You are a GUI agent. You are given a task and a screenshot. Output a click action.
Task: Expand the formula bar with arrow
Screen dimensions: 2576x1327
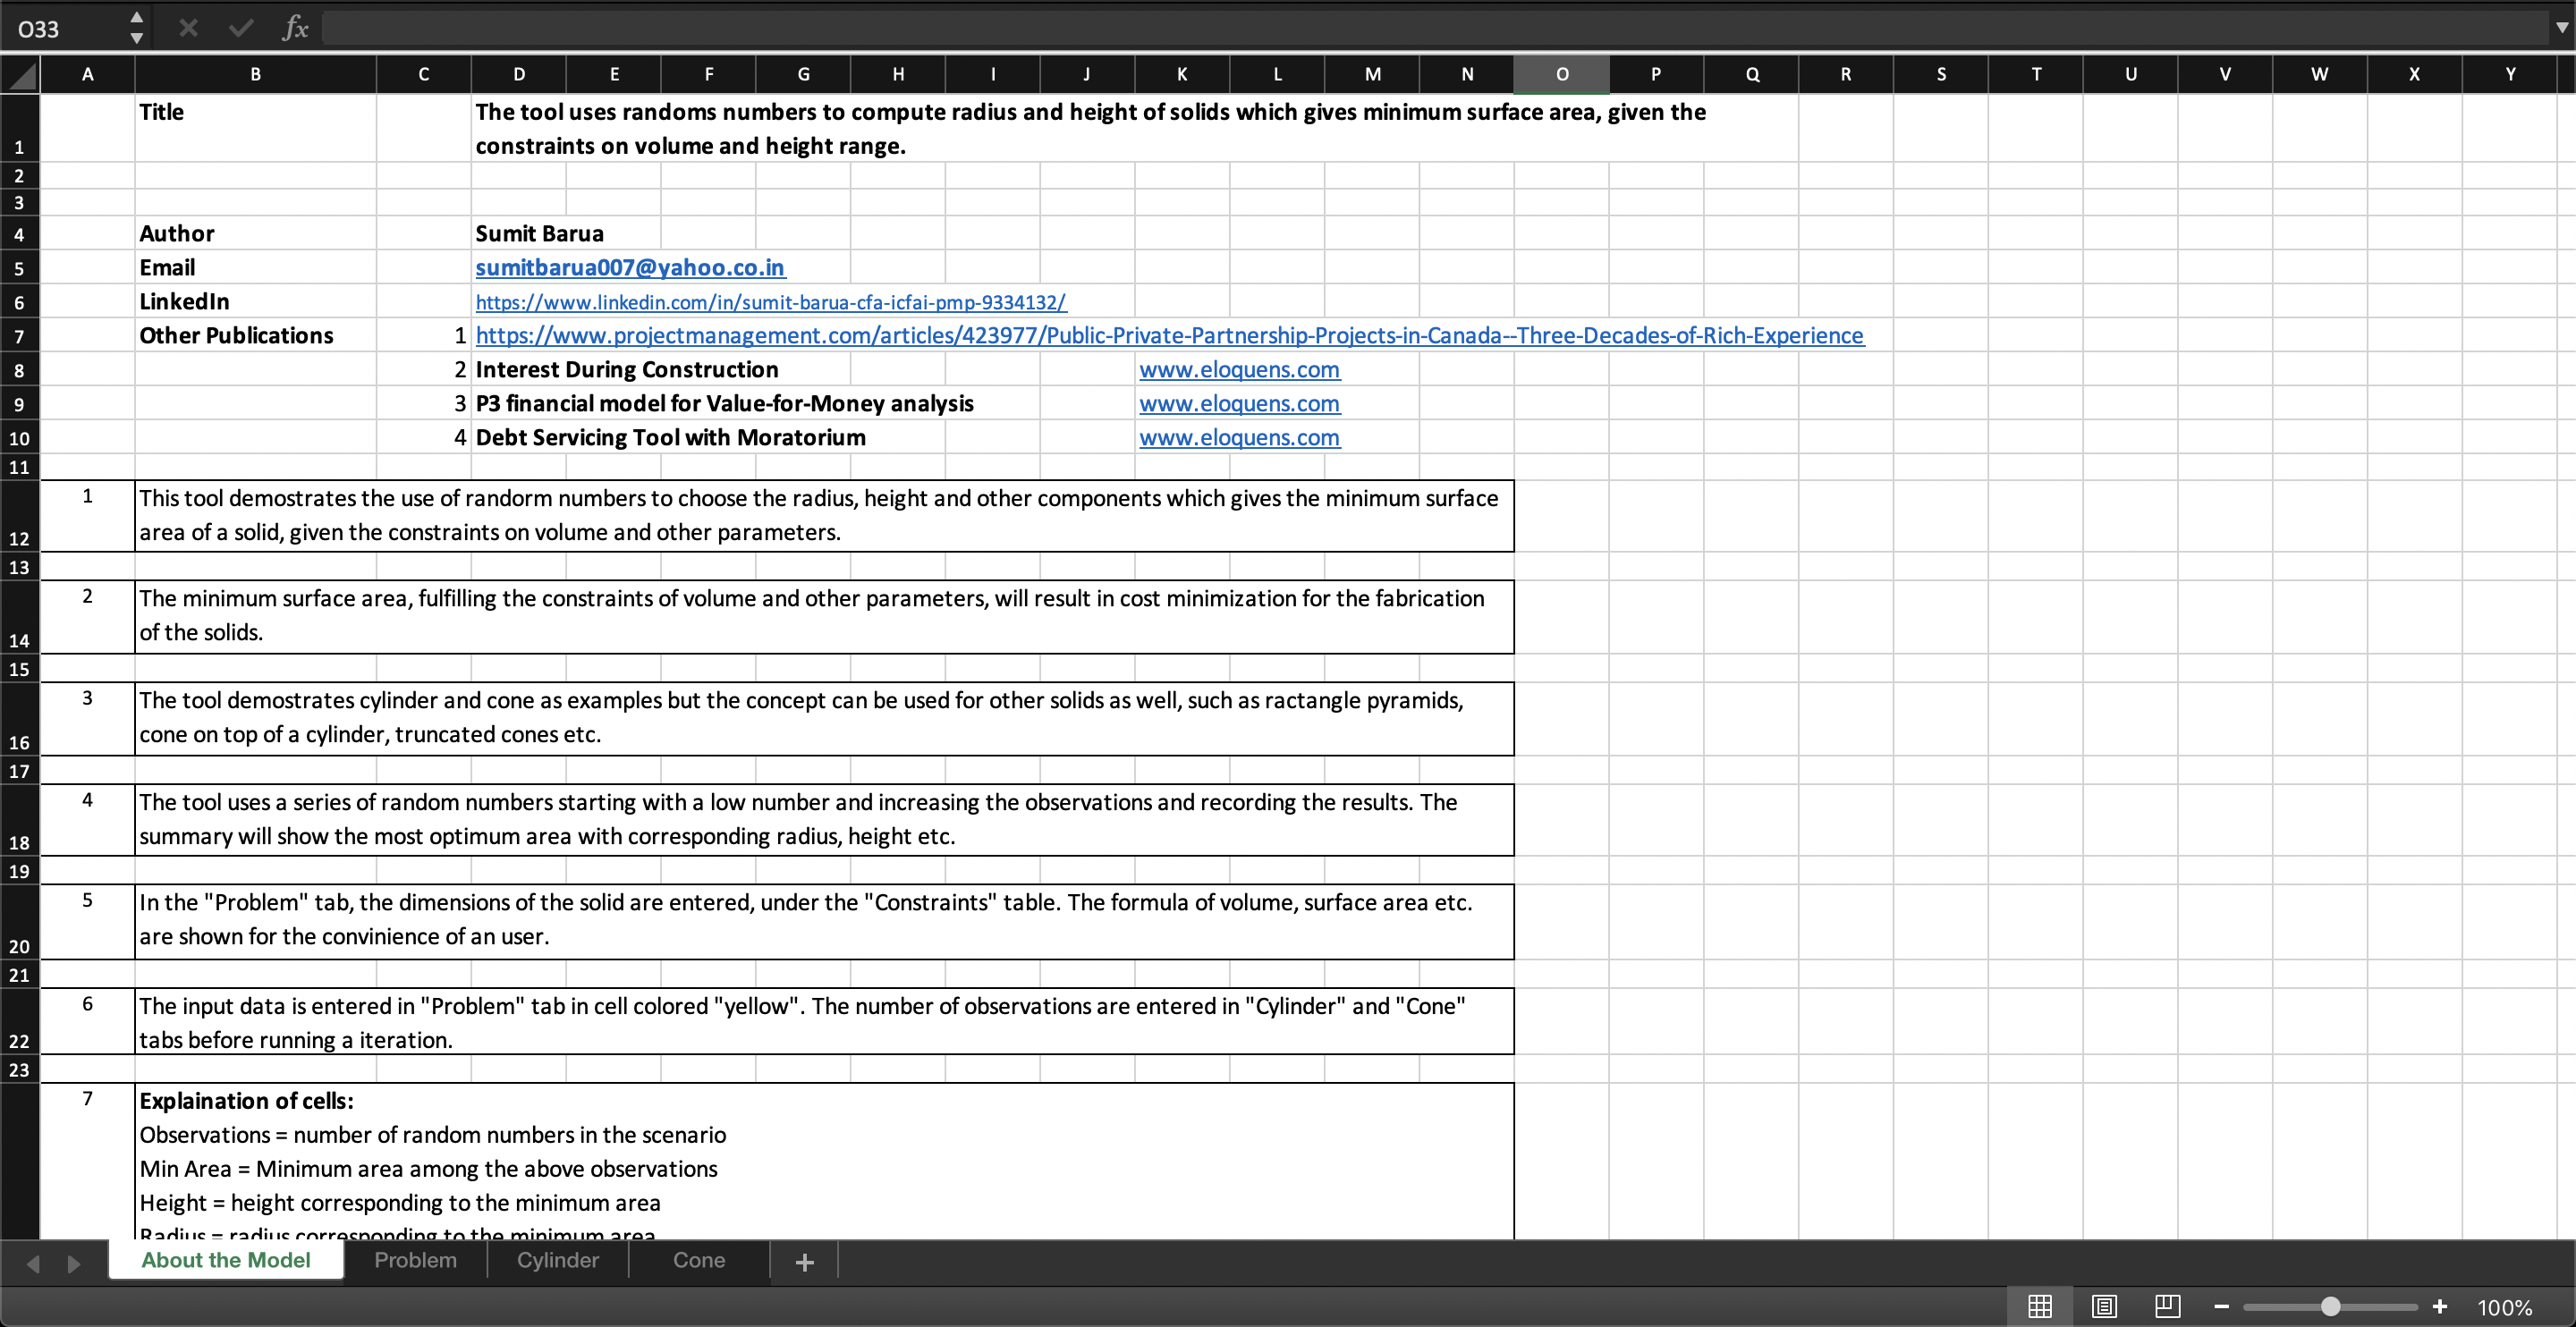(x=2562, y=28)
